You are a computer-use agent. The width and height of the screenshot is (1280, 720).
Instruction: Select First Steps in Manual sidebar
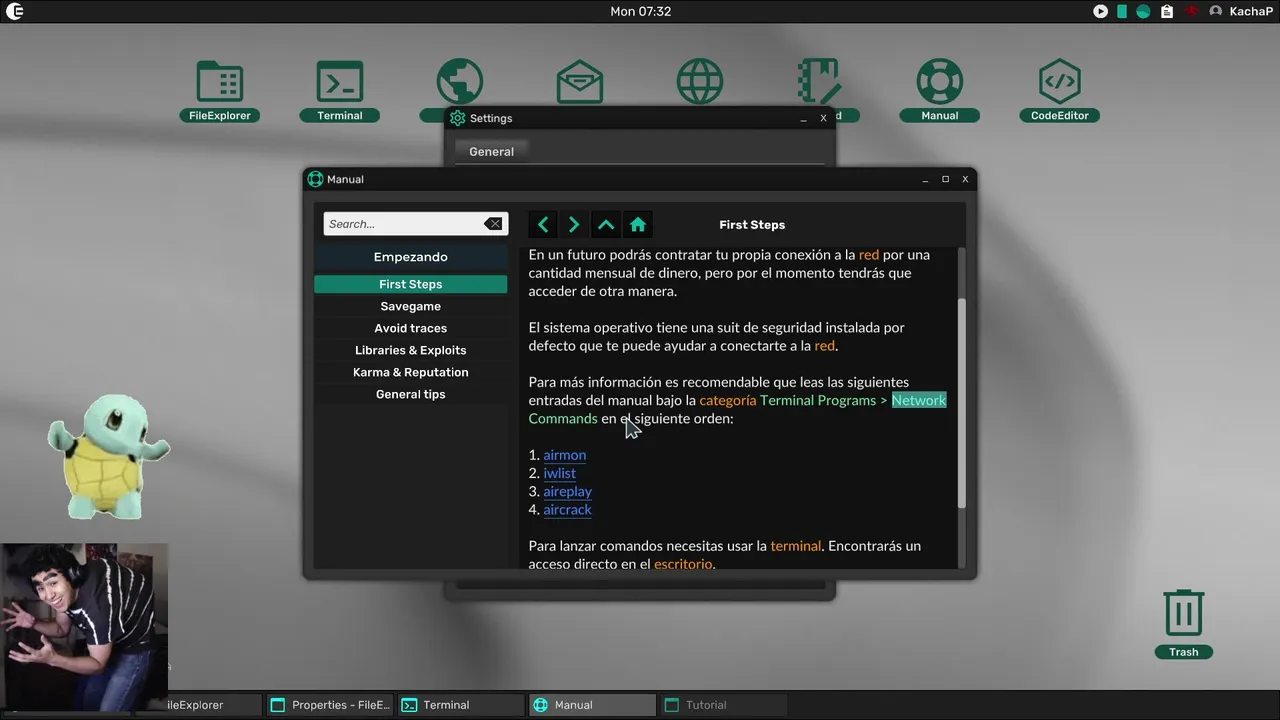coord(410,284)
